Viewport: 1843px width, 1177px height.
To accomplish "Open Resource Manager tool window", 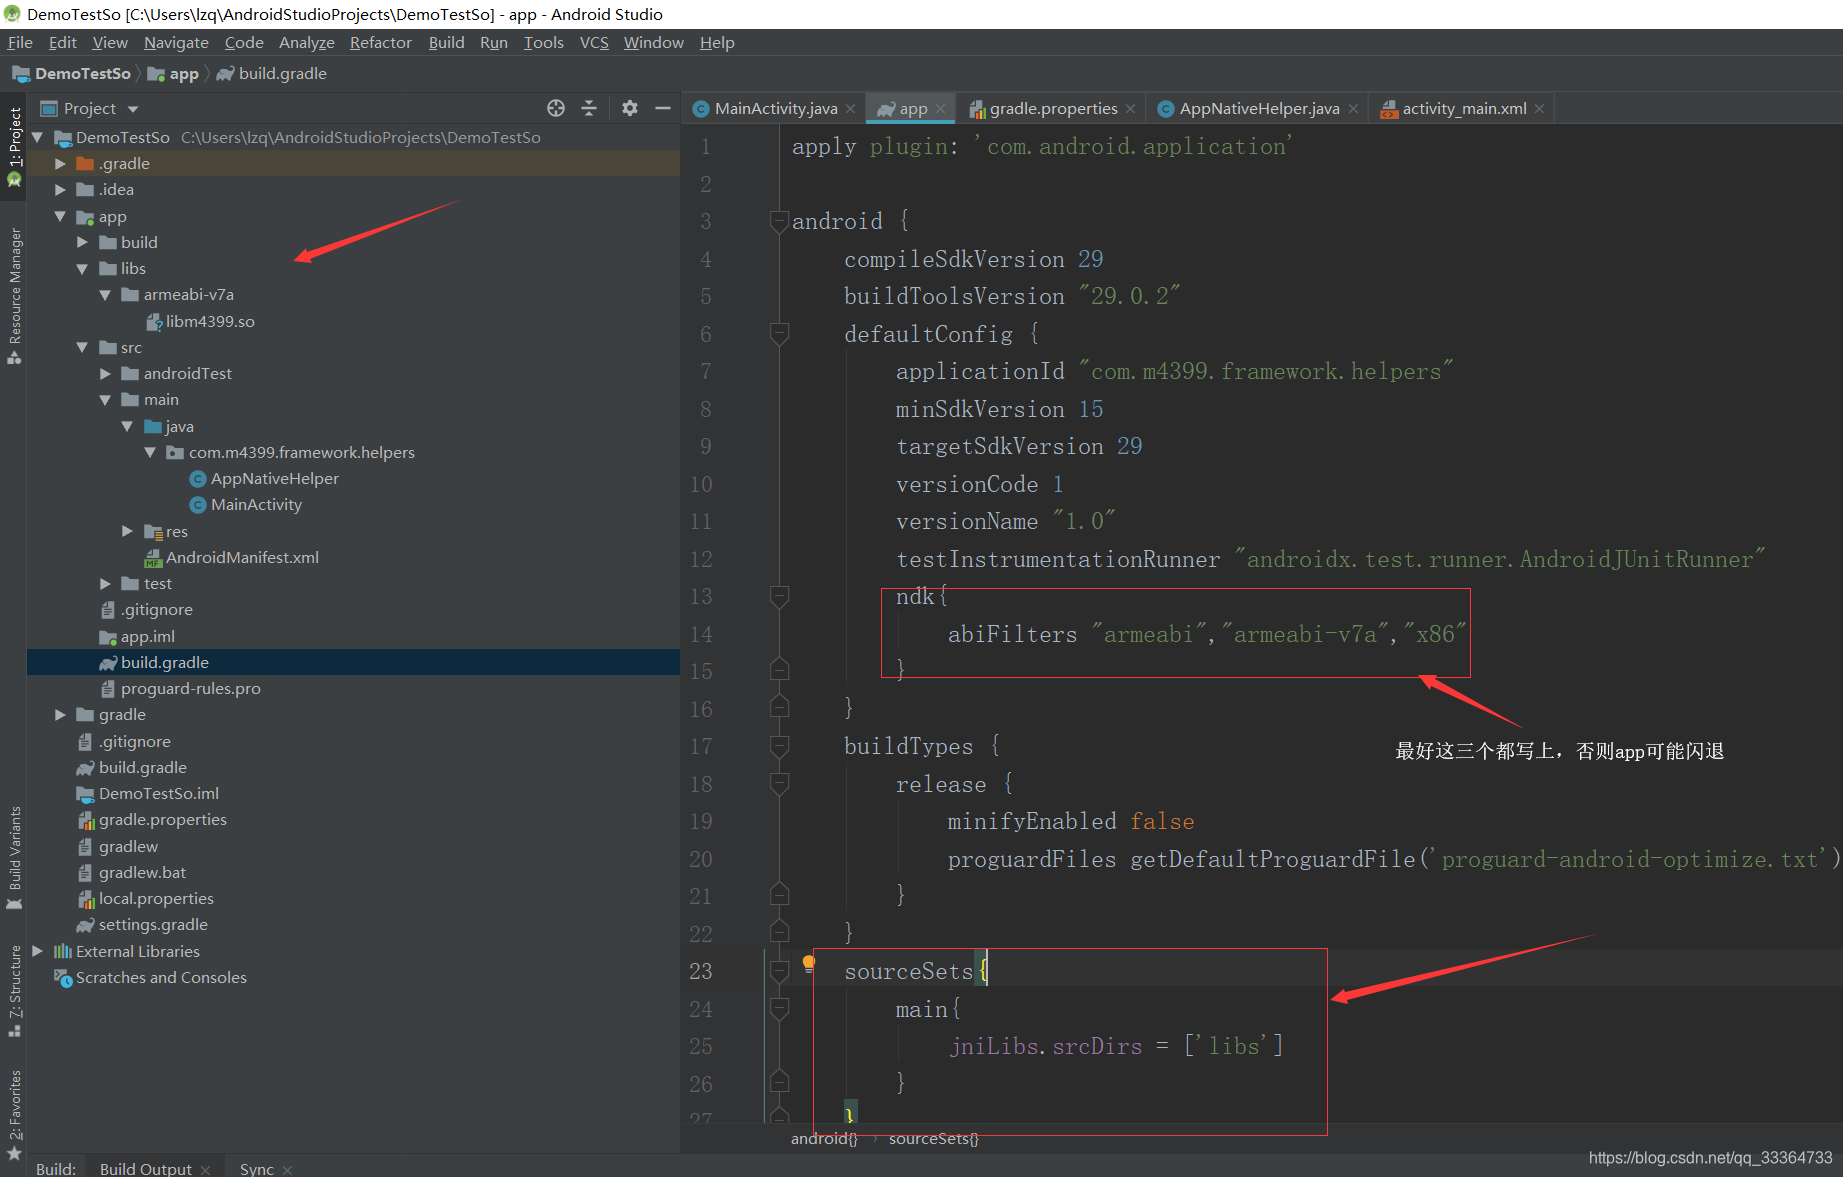I will (14, 296).
